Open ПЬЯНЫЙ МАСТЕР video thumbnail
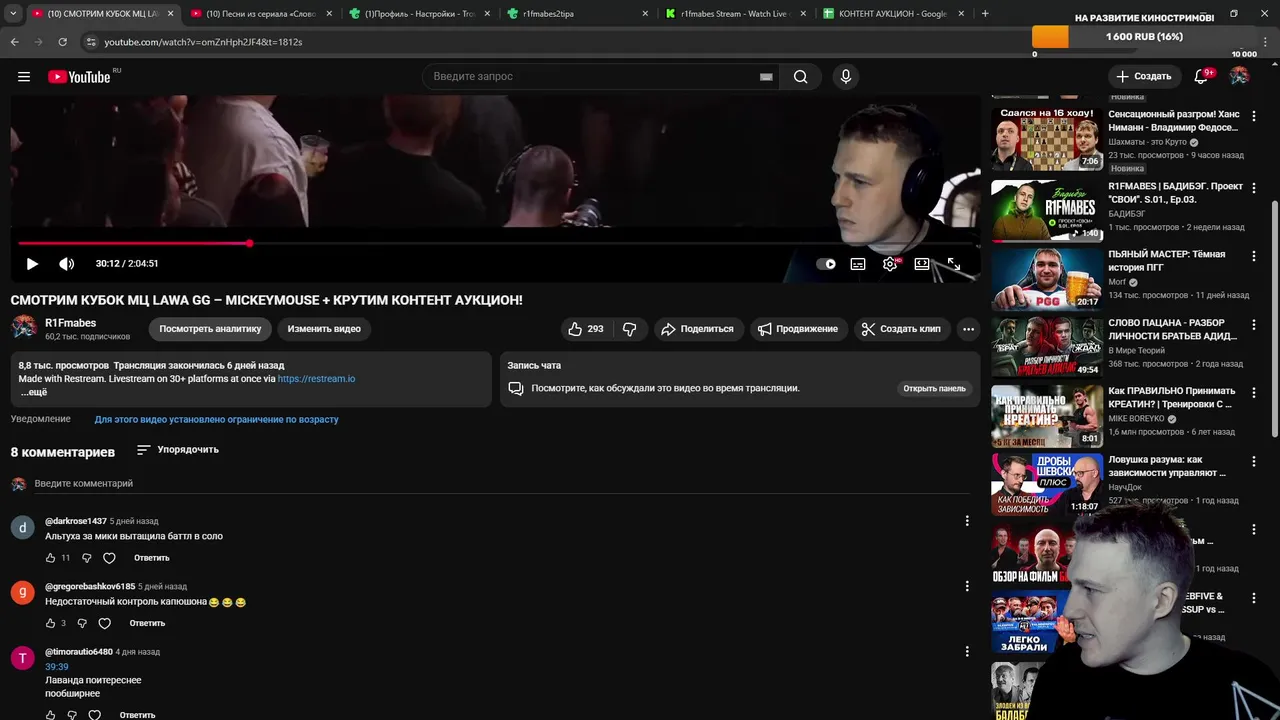Viewport: 1280px width, 720px height. click(x=1046, y=279)
